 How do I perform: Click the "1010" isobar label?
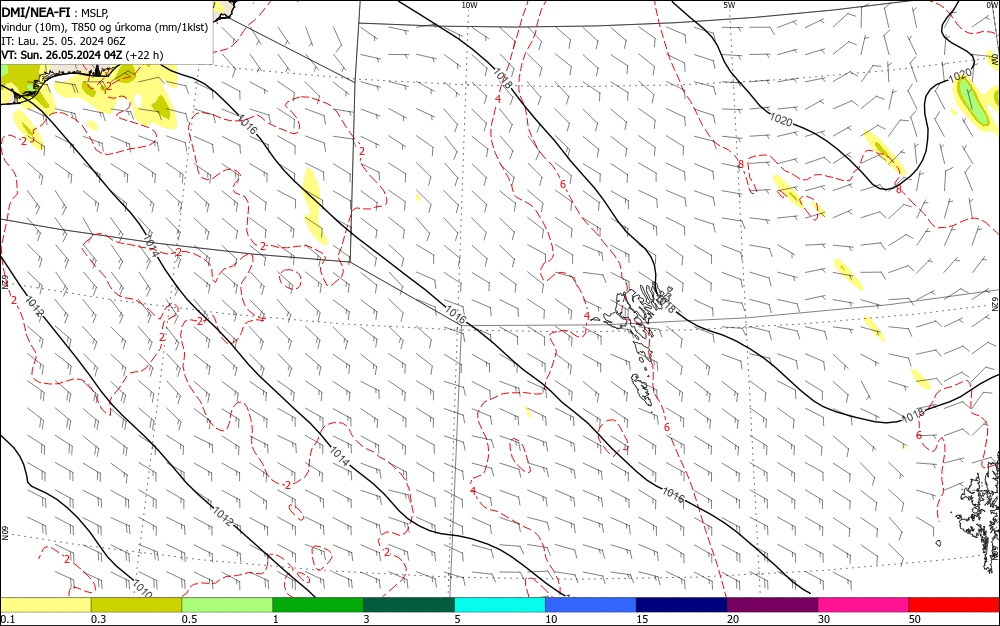coord(142,589)
